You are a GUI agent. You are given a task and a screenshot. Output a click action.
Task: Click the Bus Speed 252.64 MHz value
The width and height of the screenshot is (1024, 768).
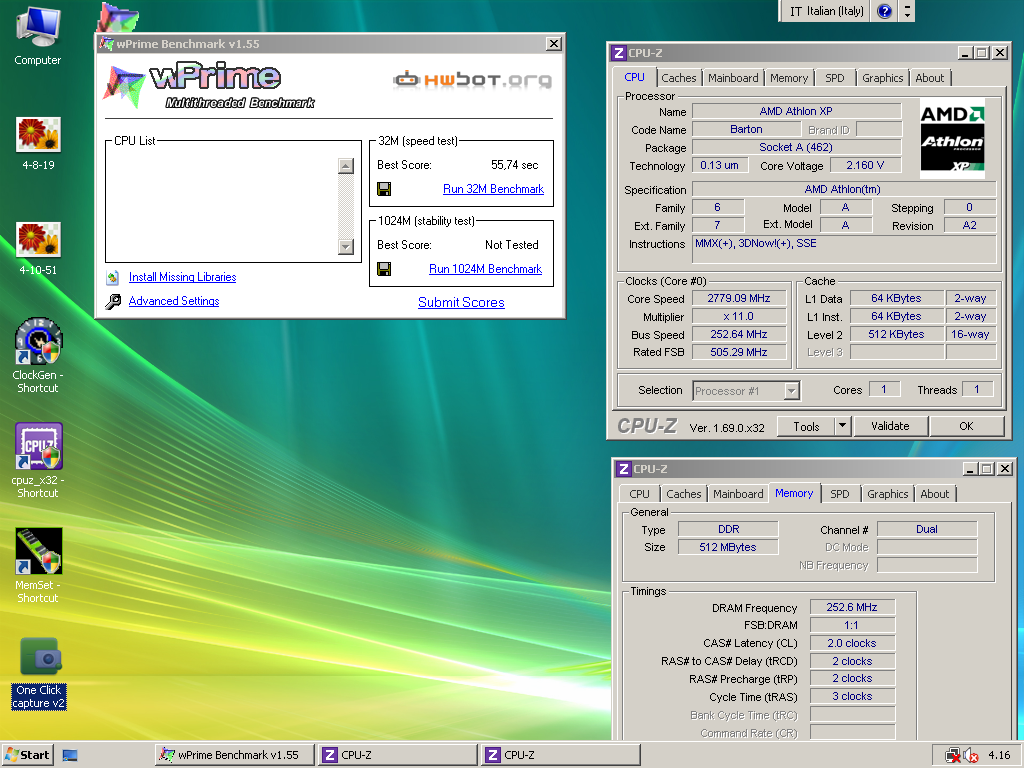(x=739, y=334)
